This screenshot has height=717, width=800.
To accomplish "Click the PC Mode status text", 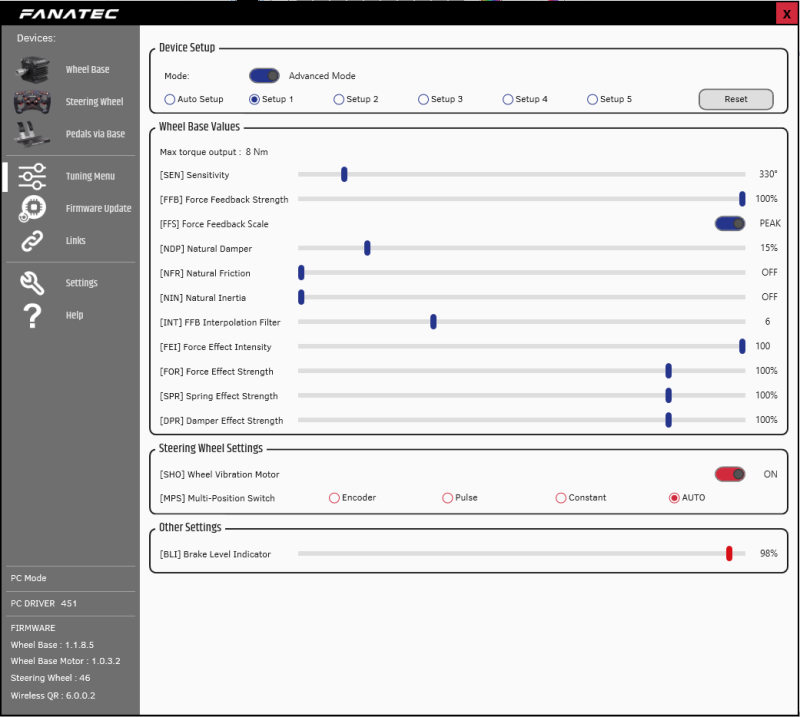I will (29, 578).
